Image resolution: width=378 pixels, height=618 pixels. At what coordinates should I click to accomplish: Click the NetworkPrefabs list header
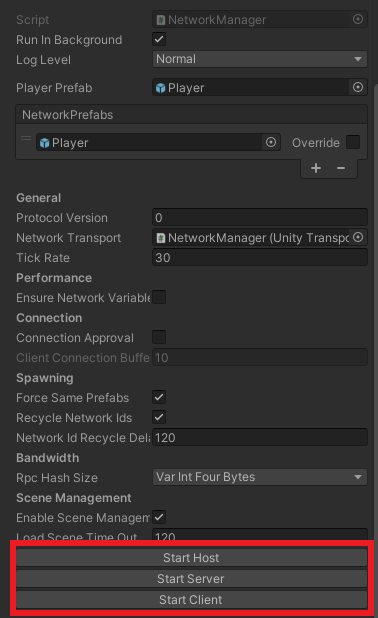pos(191,115)
